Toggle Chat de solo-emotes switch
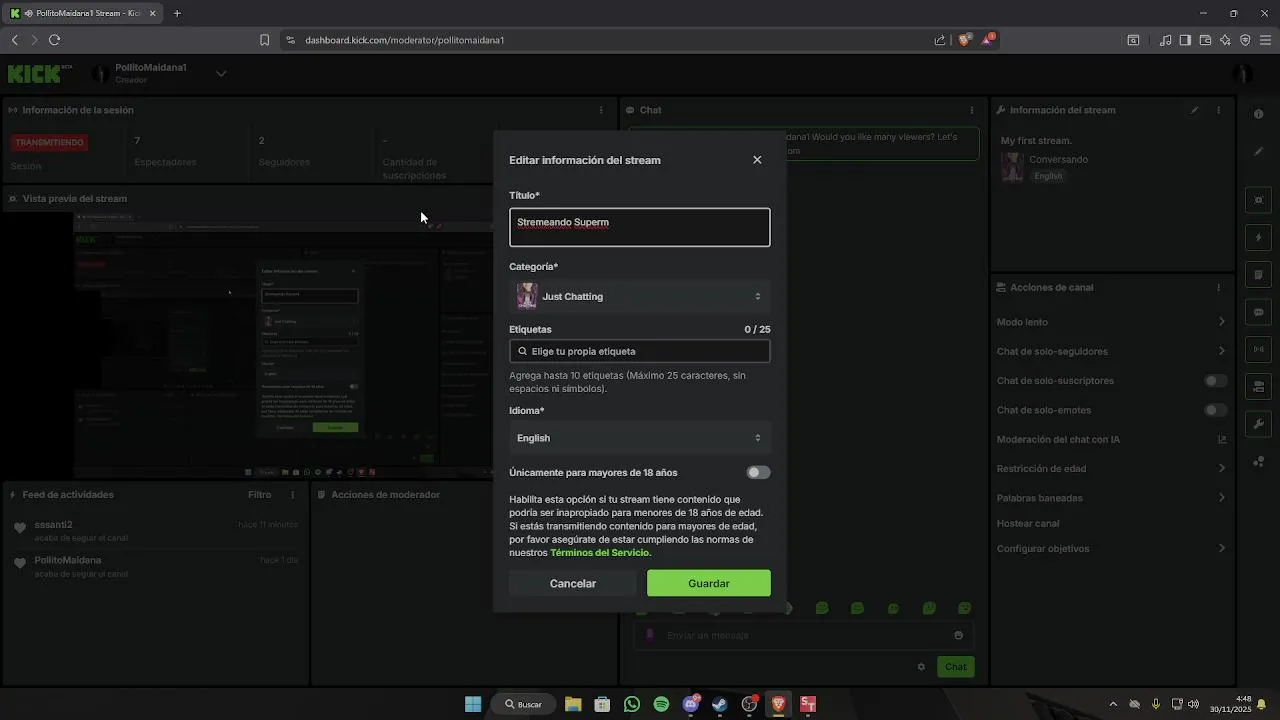The width and height of the screenshot is (1280, 720). click(x=1216, y=410)
